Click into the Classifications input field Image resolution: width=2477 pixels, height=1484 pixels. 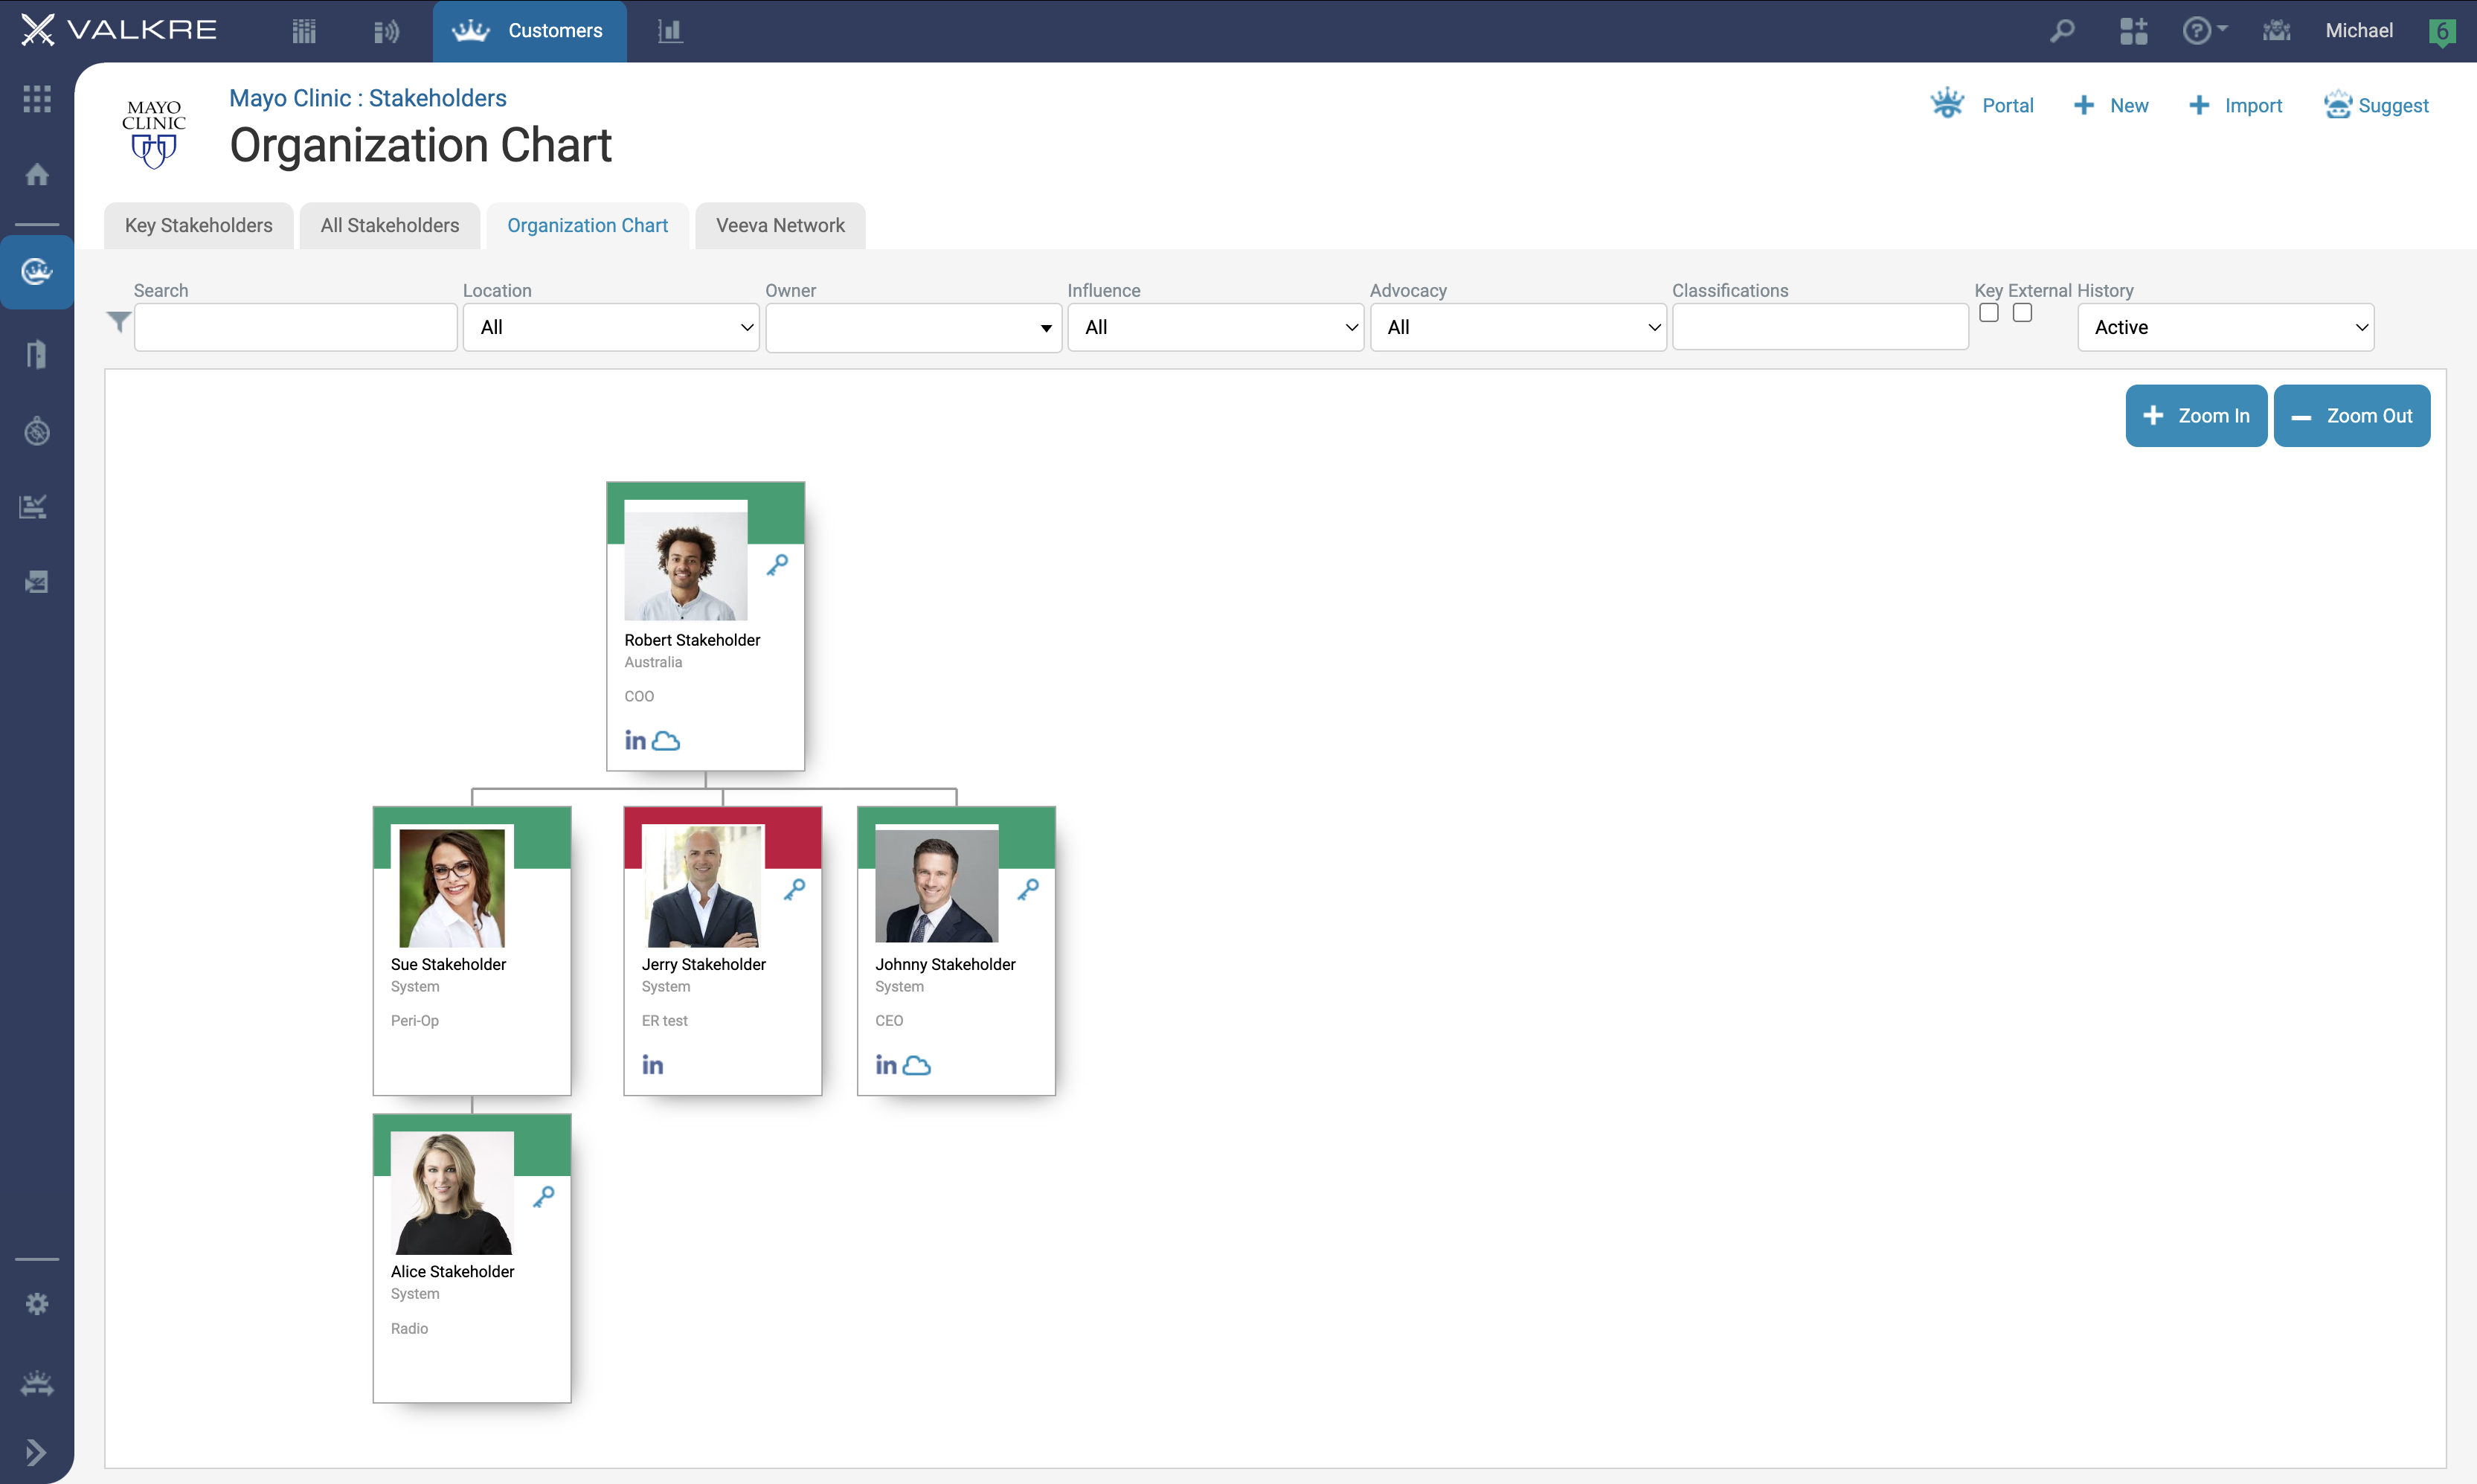[x=1819, y=327]
